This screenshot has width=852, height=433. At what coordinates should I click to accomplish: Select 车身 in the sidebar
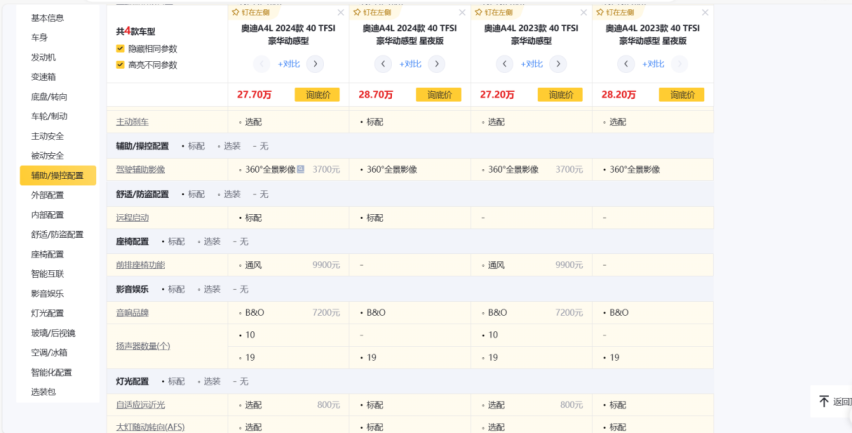[39, 37]
